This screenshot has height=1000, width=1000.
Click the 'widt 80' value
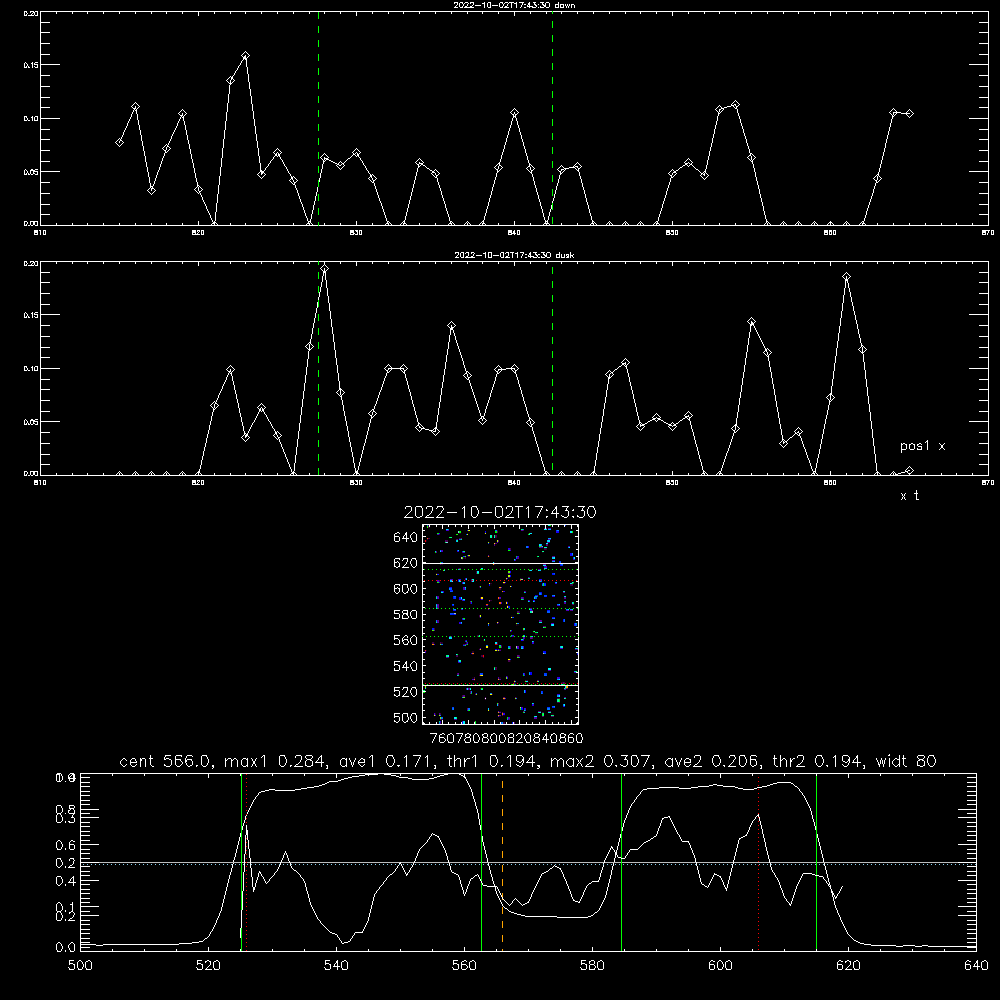(x=906, y=761)
